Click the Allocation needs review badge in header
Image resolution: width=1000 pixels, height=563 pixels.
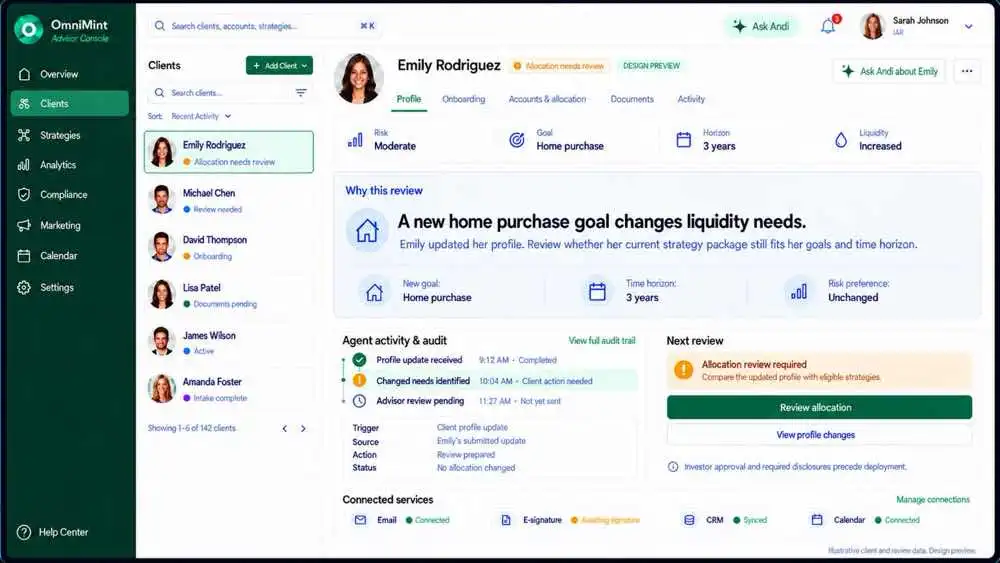(559, 66)
